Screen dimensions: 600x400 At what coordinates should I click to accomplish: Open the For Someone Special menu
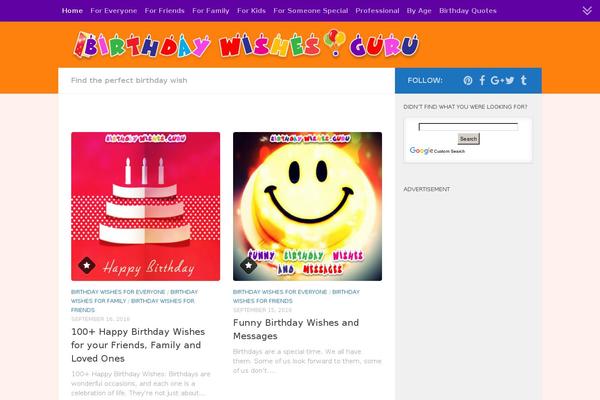pos(311,11)
